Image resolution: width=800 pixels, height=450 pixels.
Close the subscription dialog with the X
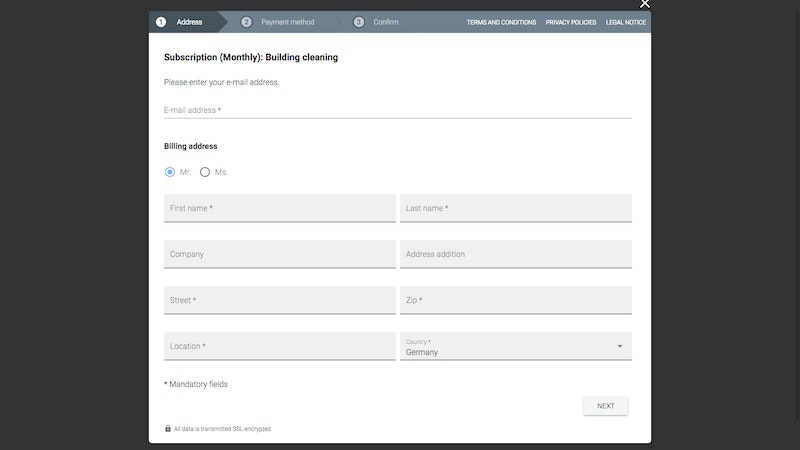(x=644, y=4)
